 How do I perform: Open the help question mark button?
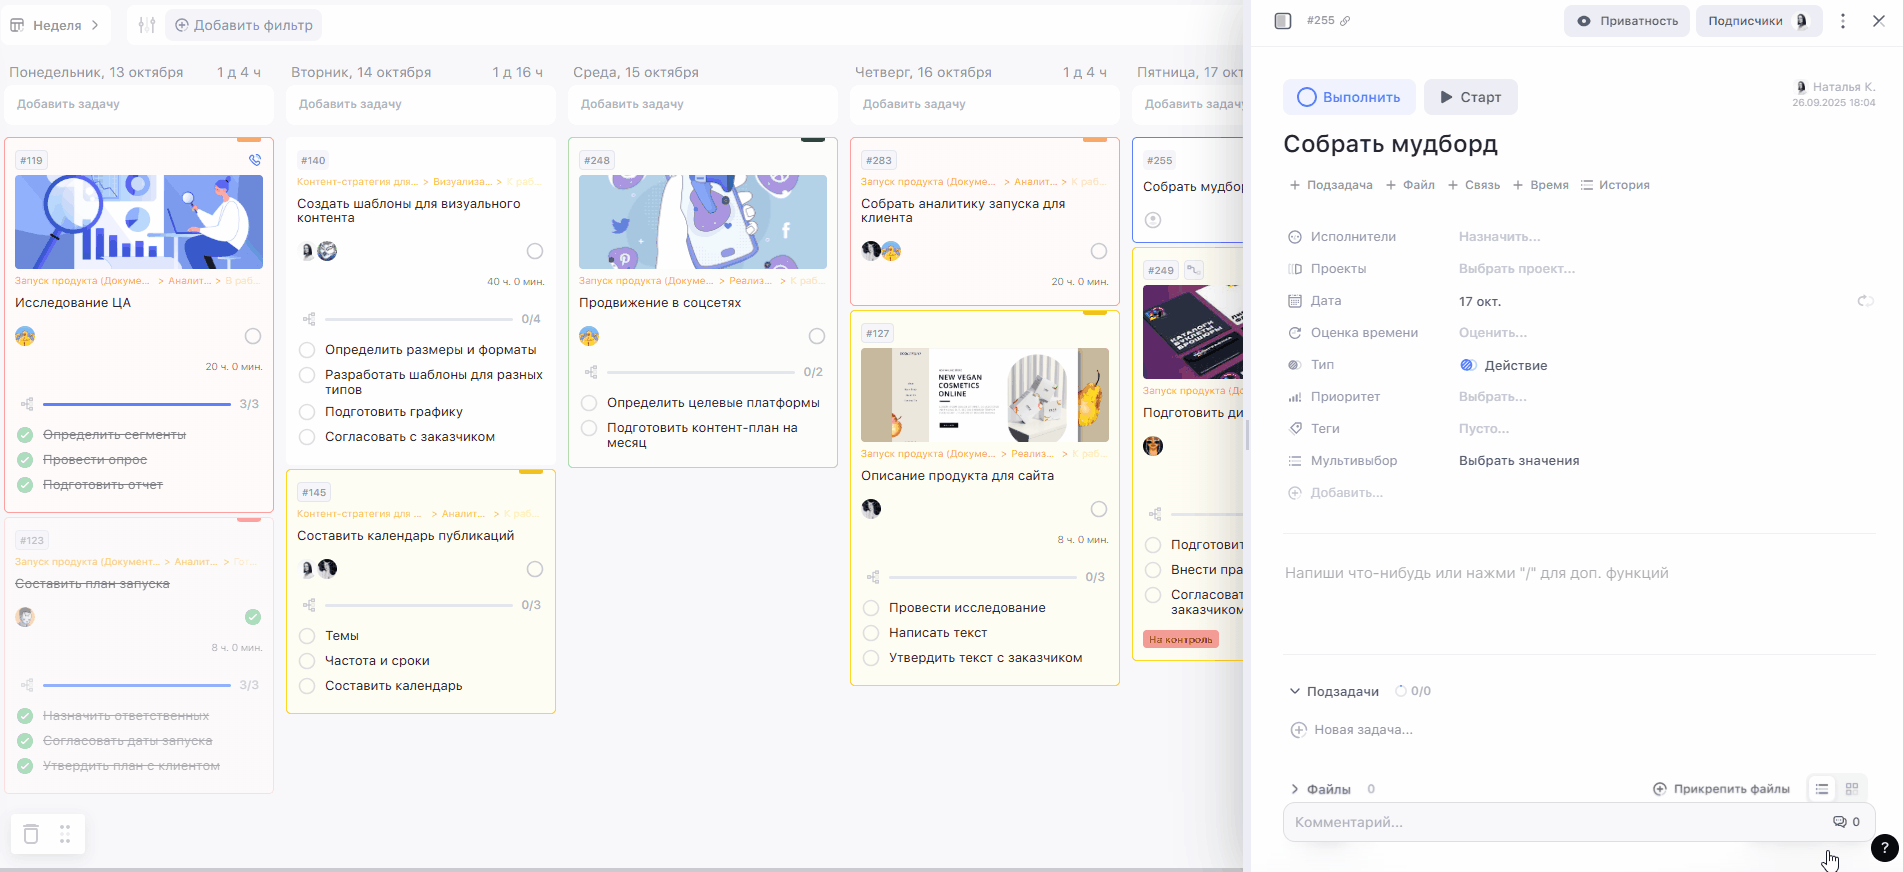1884,848
